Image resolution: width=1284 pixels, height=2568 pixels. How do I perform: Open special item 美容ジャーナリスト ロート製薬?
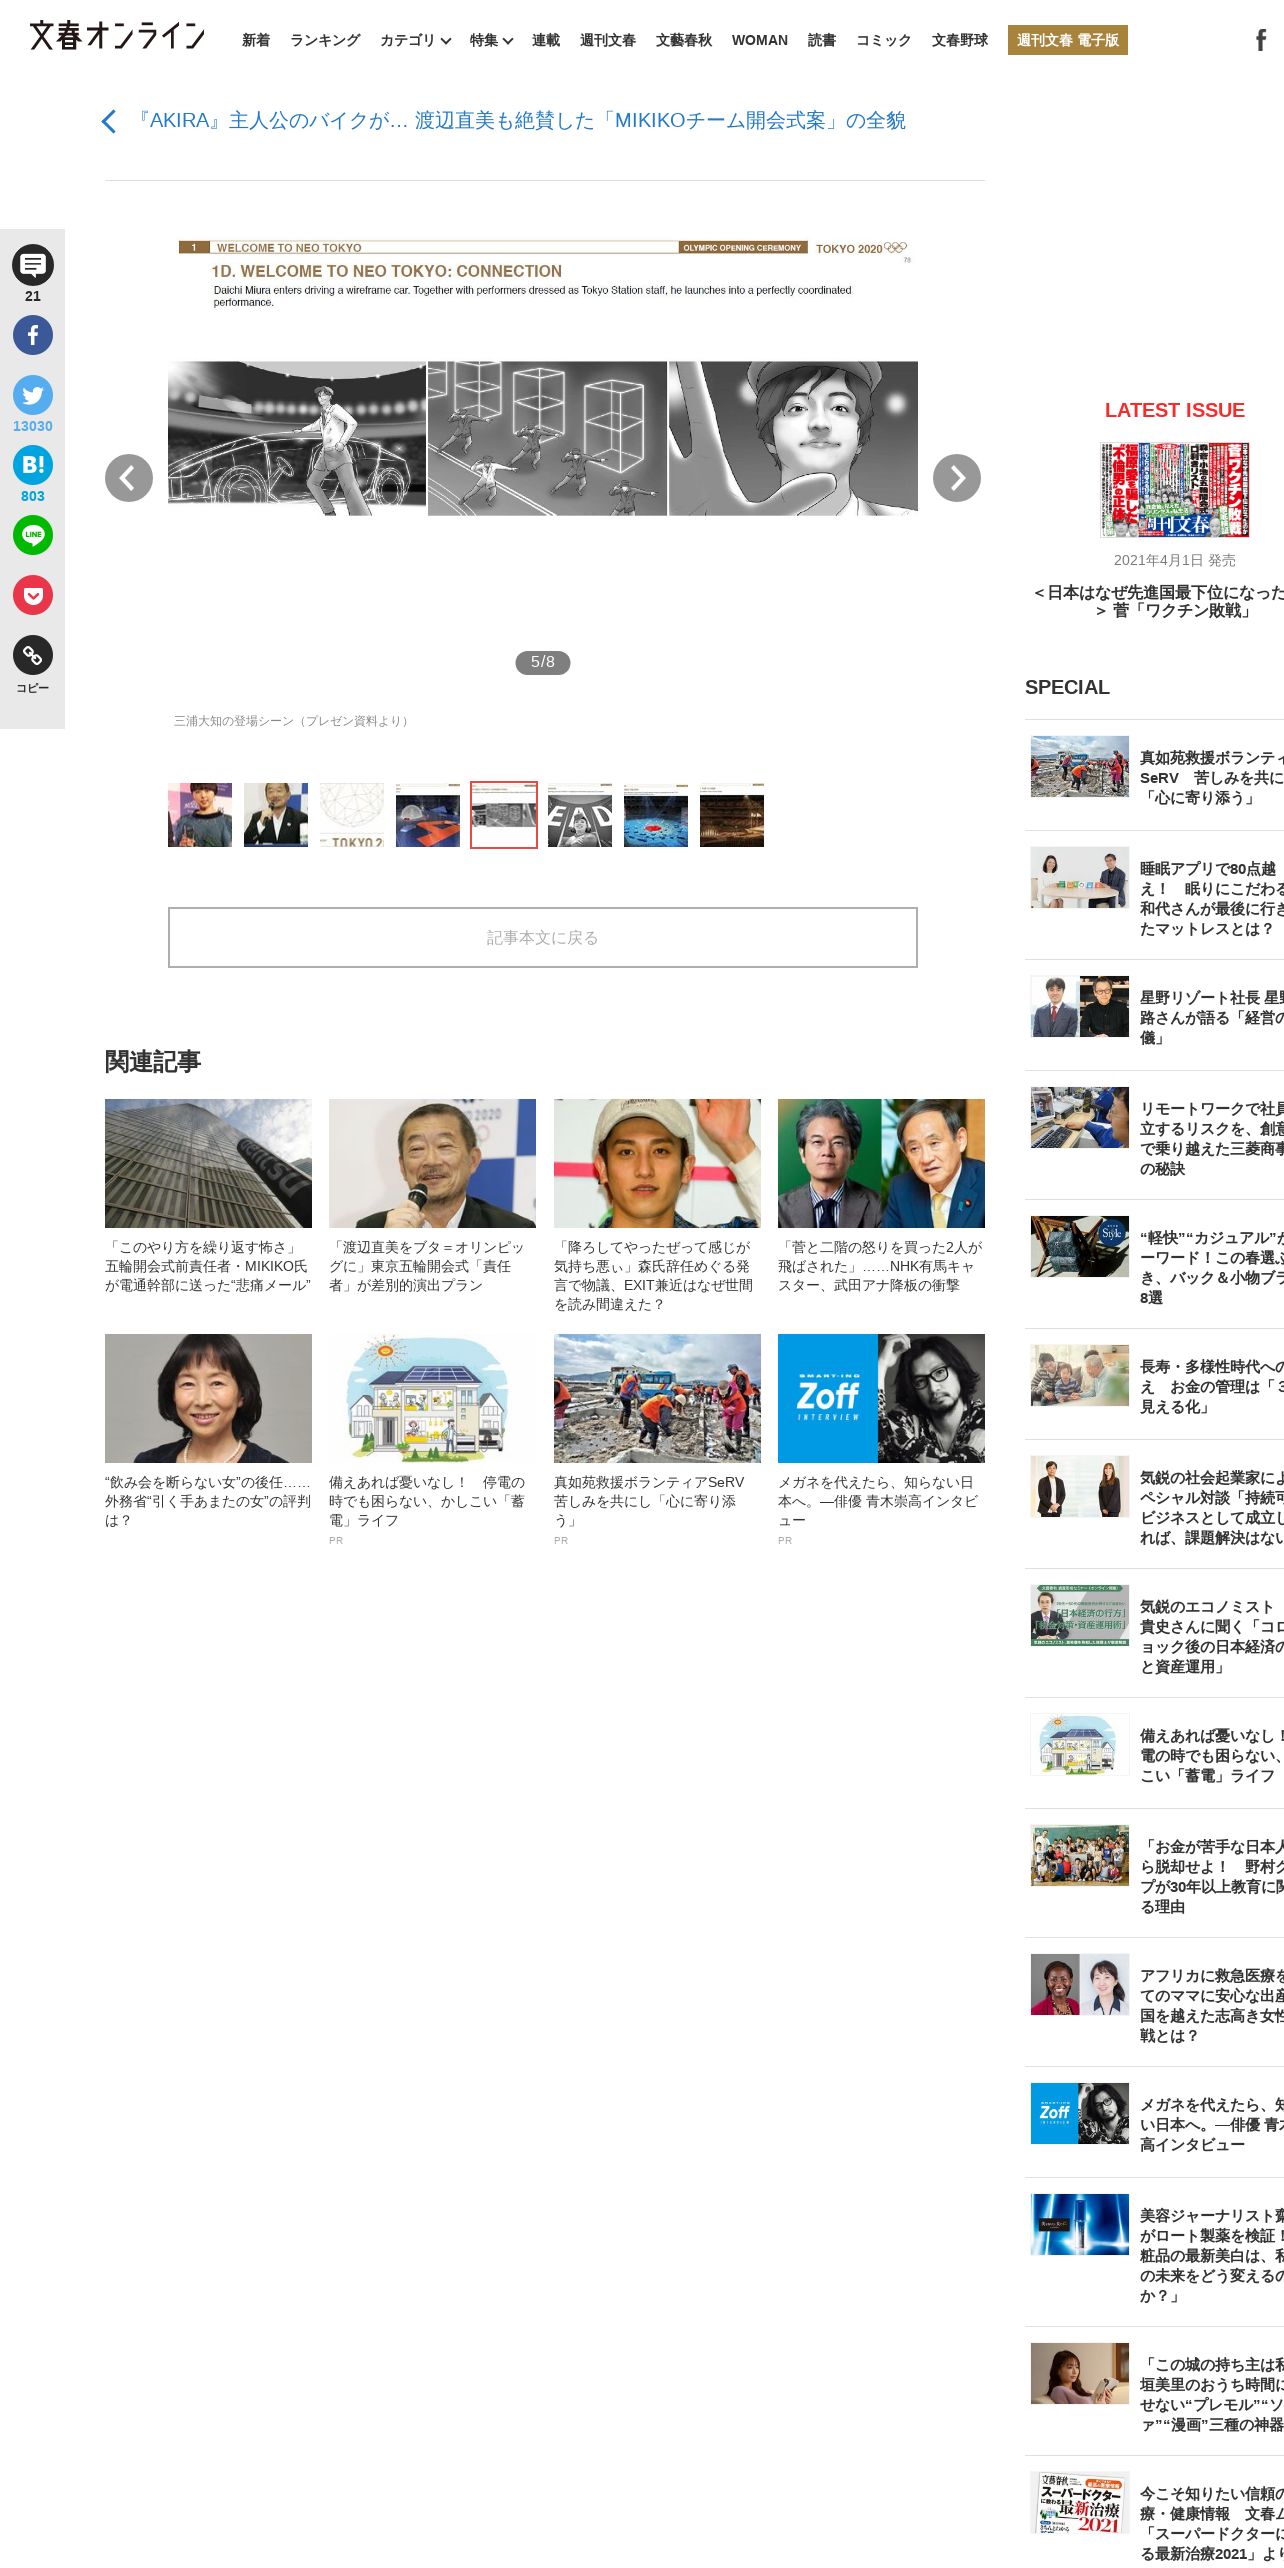point(1212,2255)
